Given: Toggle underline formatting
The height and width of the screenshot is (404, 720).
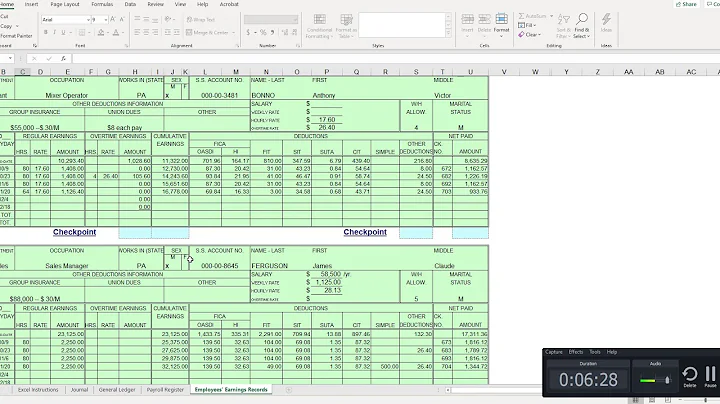Looking at the screenshot, I should [63, 33].
